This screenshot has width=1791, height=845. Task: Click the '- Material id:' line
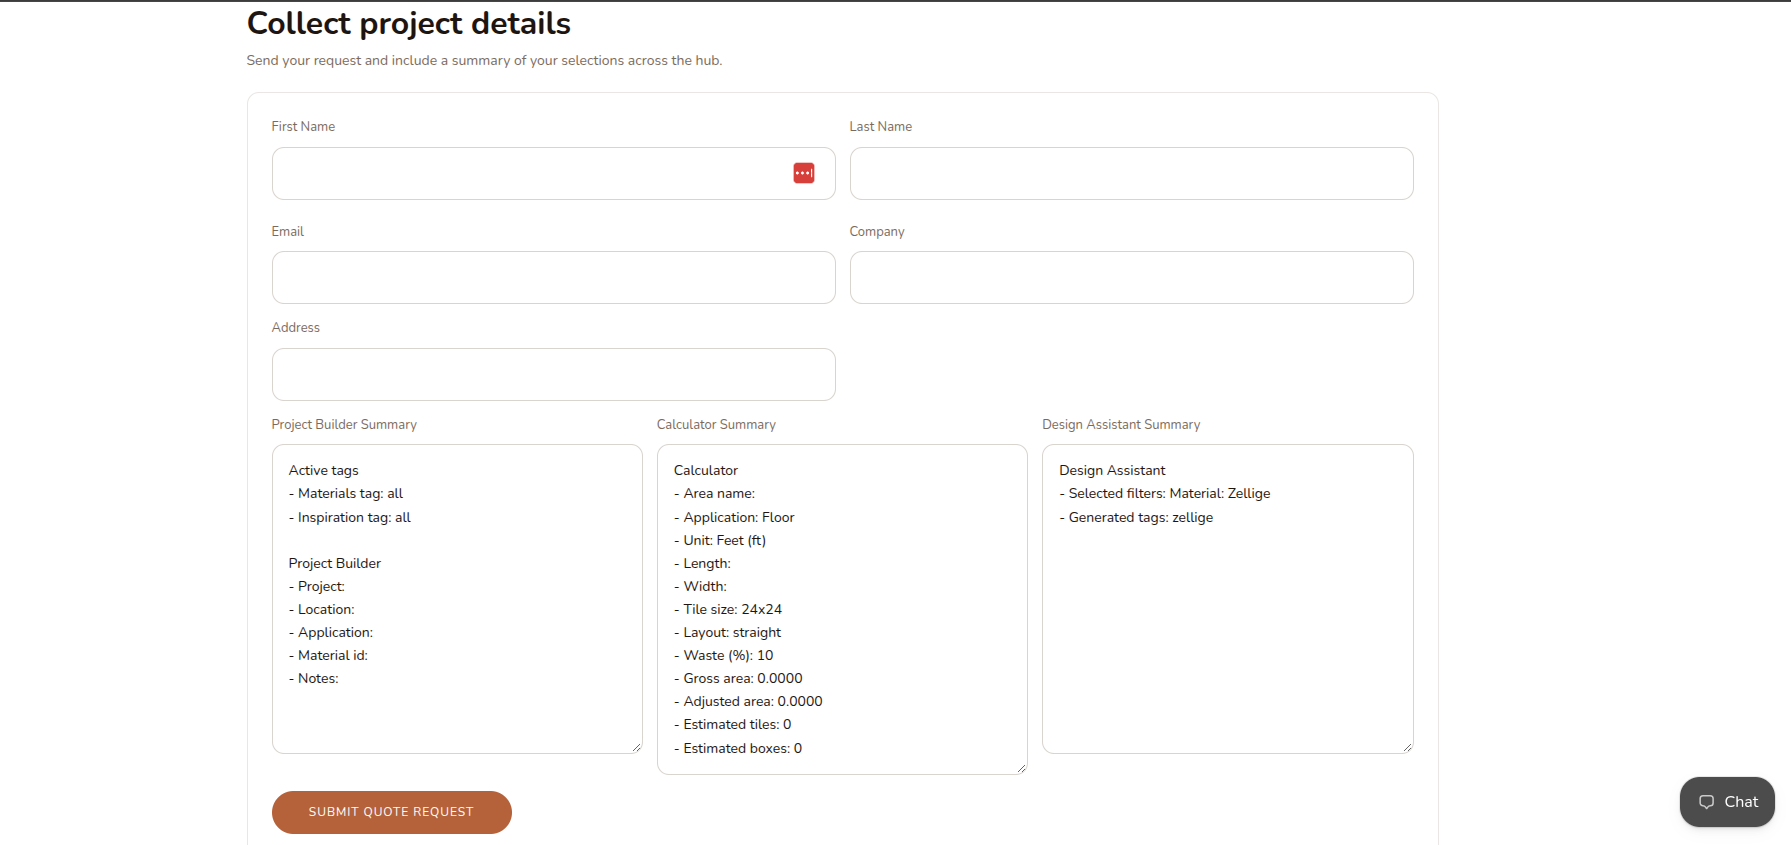(x=328, y=656)
